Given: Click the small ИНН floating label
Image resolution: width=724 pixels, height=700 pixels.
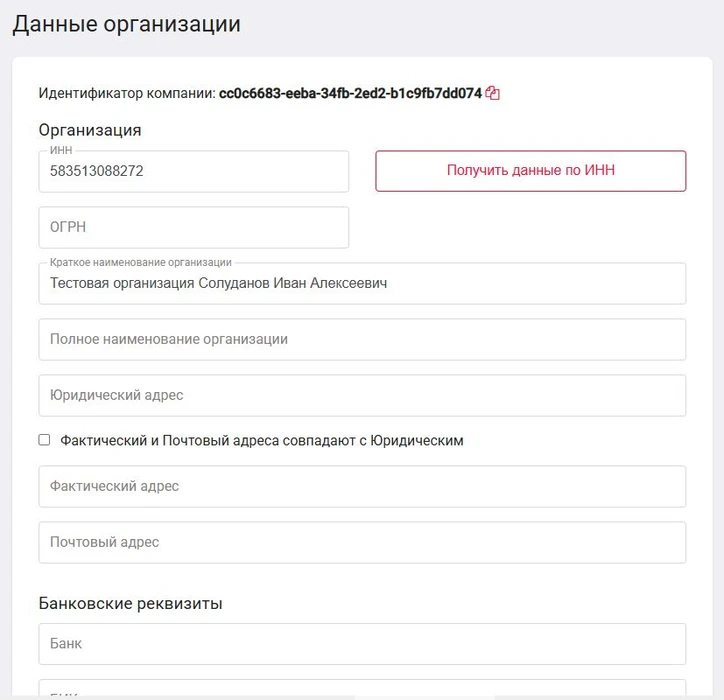Looking at the screenshot, I should [x=61, y=151].
